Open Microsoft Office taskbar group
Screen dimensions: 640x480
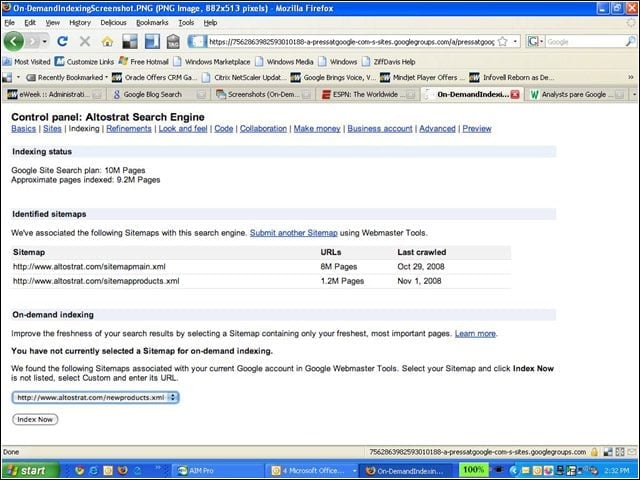pos(313,471)
